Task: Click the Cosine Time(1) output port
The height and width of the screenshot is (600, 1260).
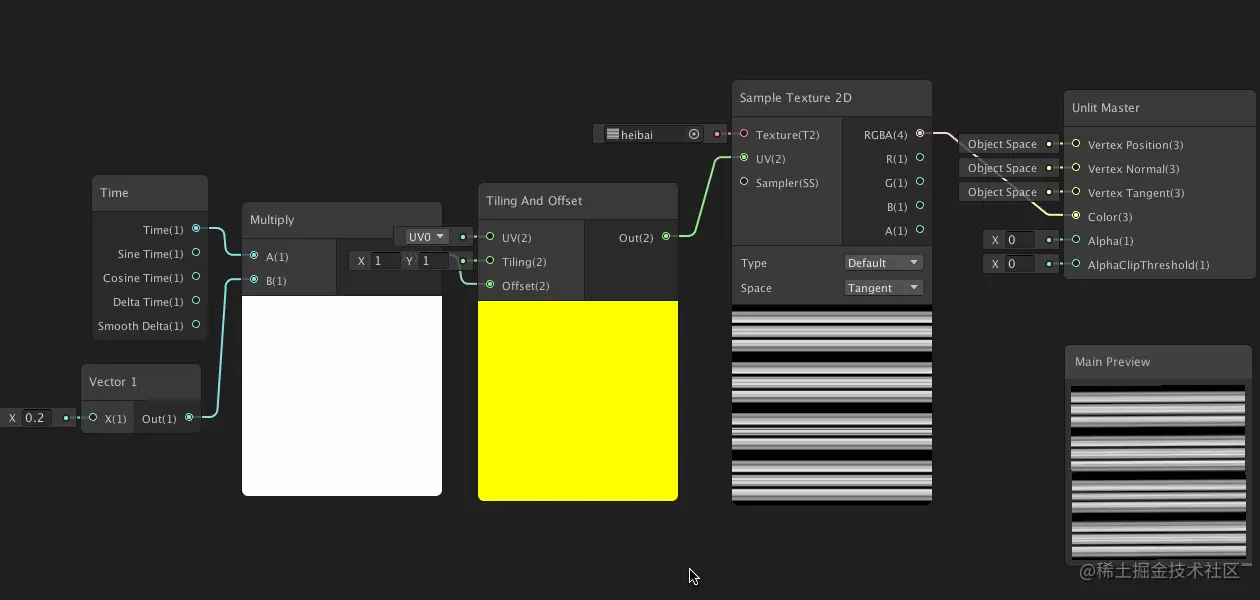Action: pos(196,277)
